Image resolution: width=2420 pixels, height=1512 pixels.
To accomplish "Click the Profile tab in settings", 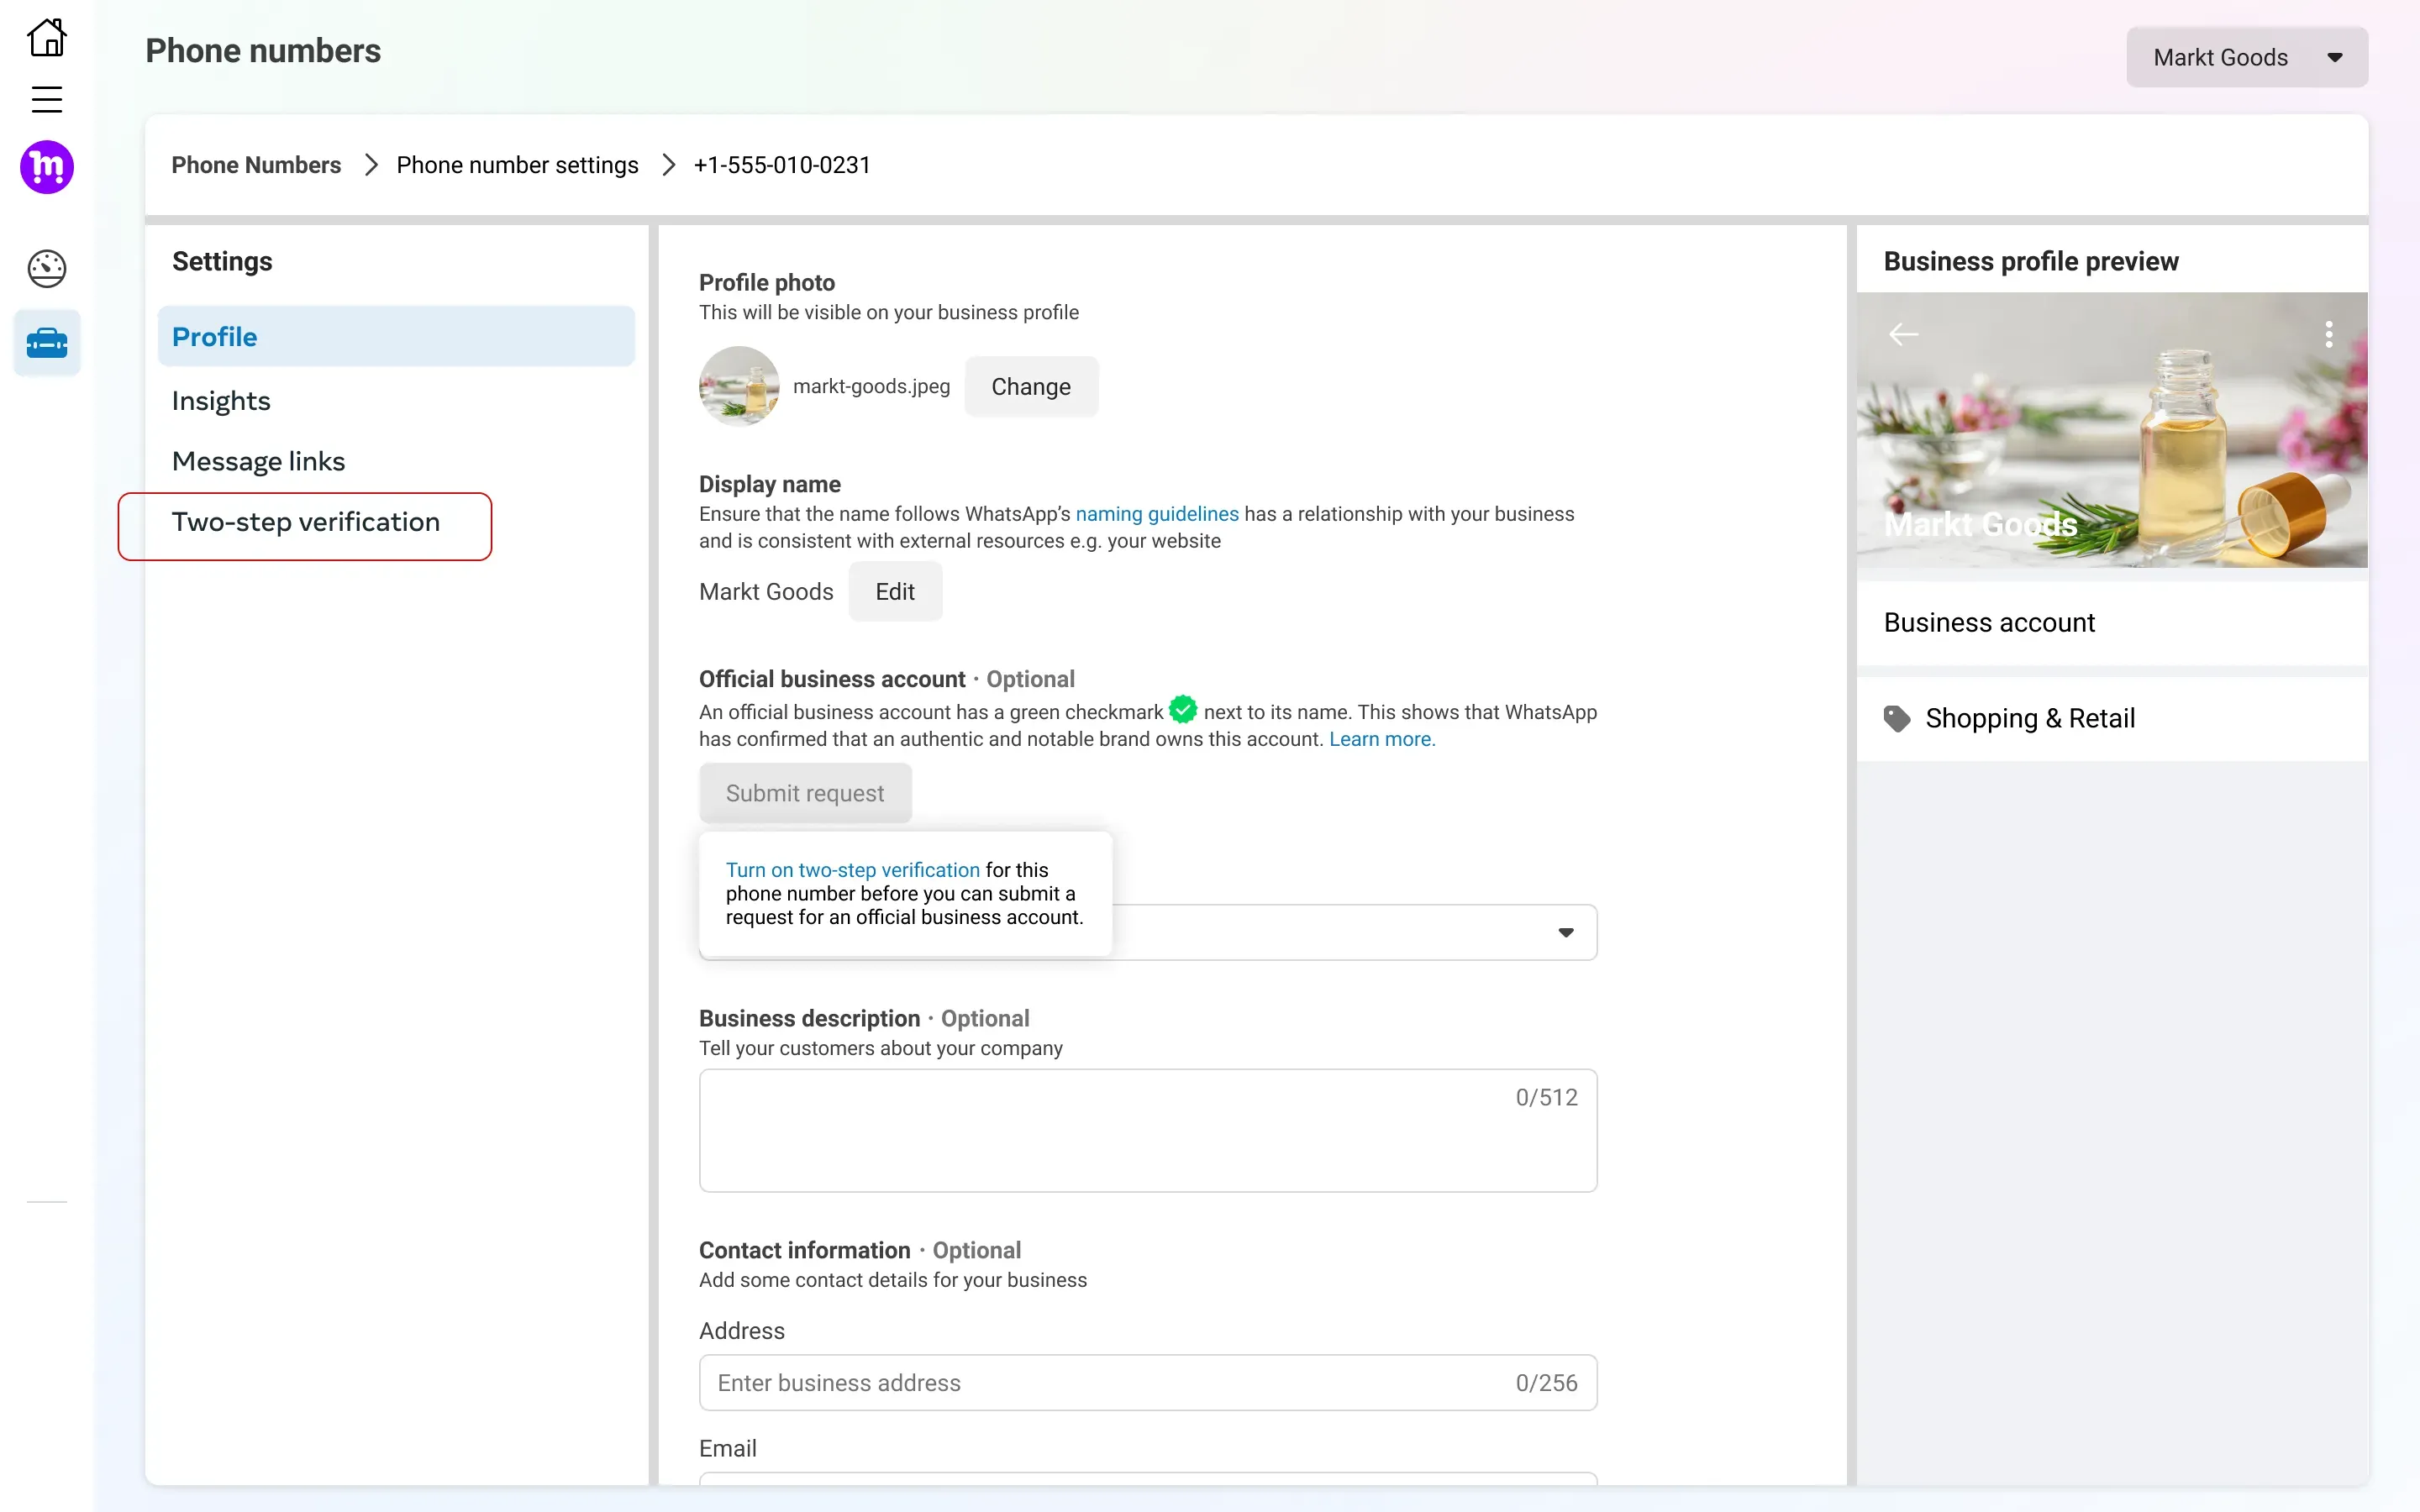I will pyautogui.click(x=213, y=336).
